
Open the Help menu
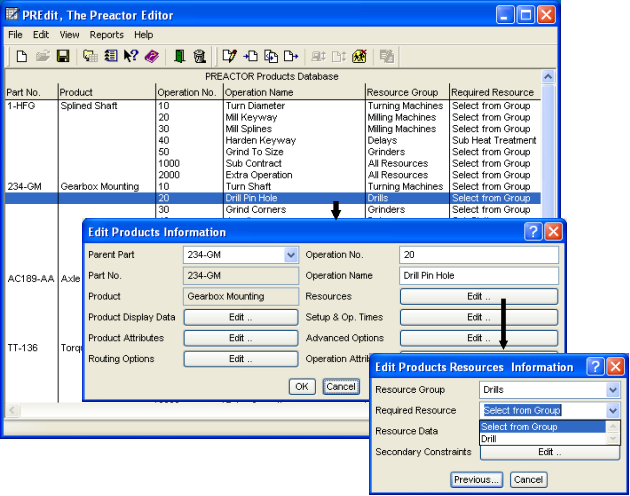pos(143,35)
